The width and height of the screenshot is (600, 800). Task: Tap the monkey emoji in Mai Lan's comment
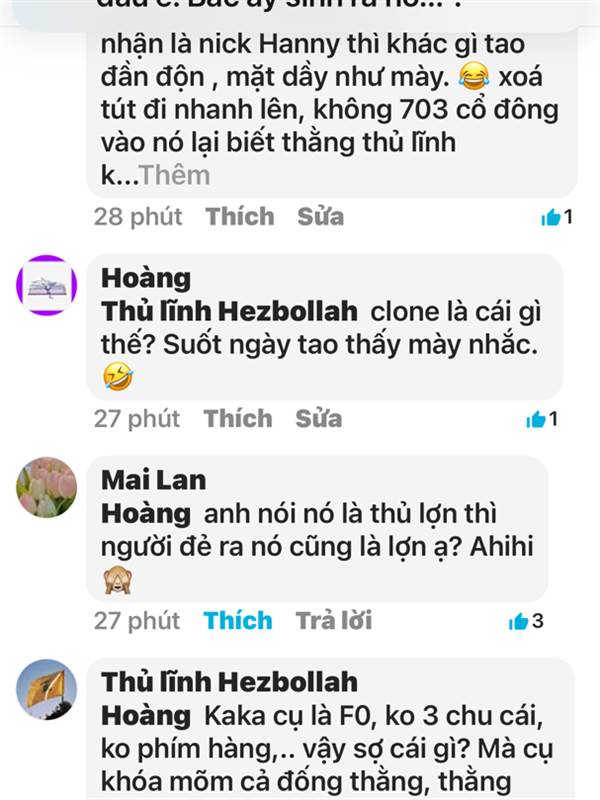[x=118, y=581]
